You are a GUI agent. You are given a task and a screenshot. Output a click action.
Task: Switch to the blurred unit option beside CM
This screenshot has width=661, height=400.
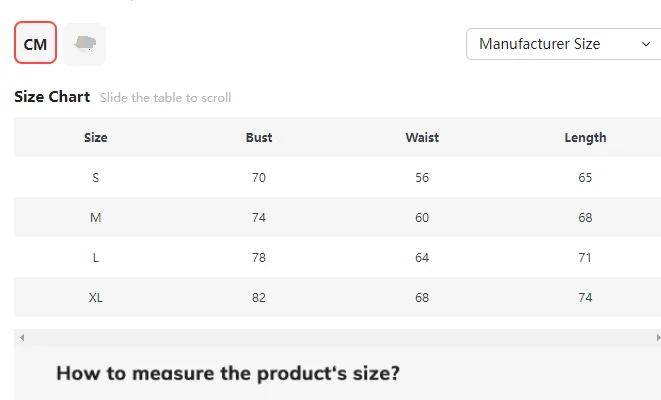tap(85, 44)
